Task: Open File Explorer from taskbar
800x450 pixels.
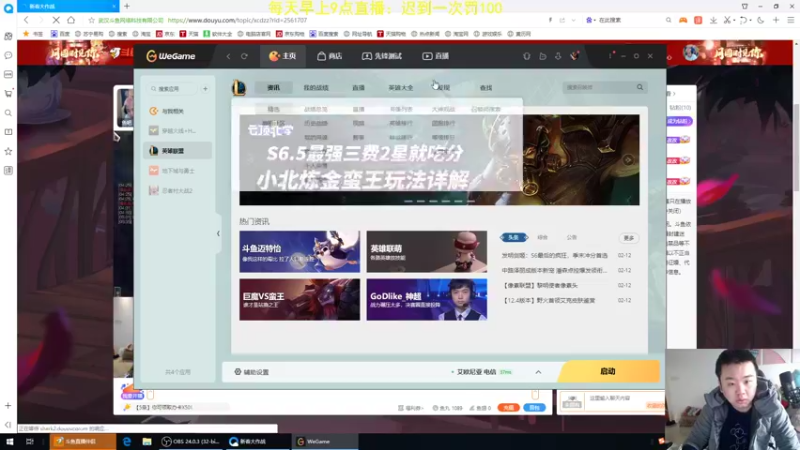Action: point(147,442)
